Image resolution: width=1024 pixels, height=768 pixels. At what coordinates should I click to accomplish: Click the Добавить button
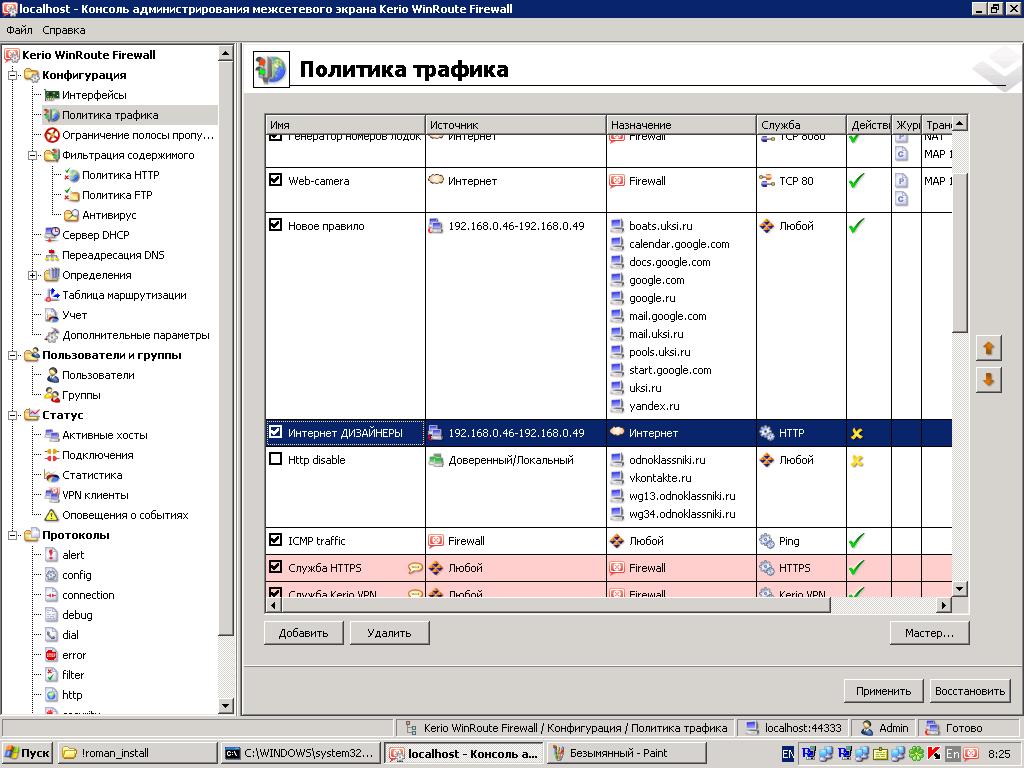point(304,633)
